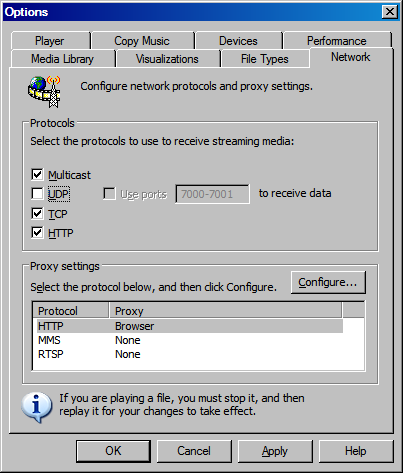Image resolution: width=403 pixels, height=473 pixels.
Task: Disable the HTTP protocol checkbox
Action: [37, 233]
